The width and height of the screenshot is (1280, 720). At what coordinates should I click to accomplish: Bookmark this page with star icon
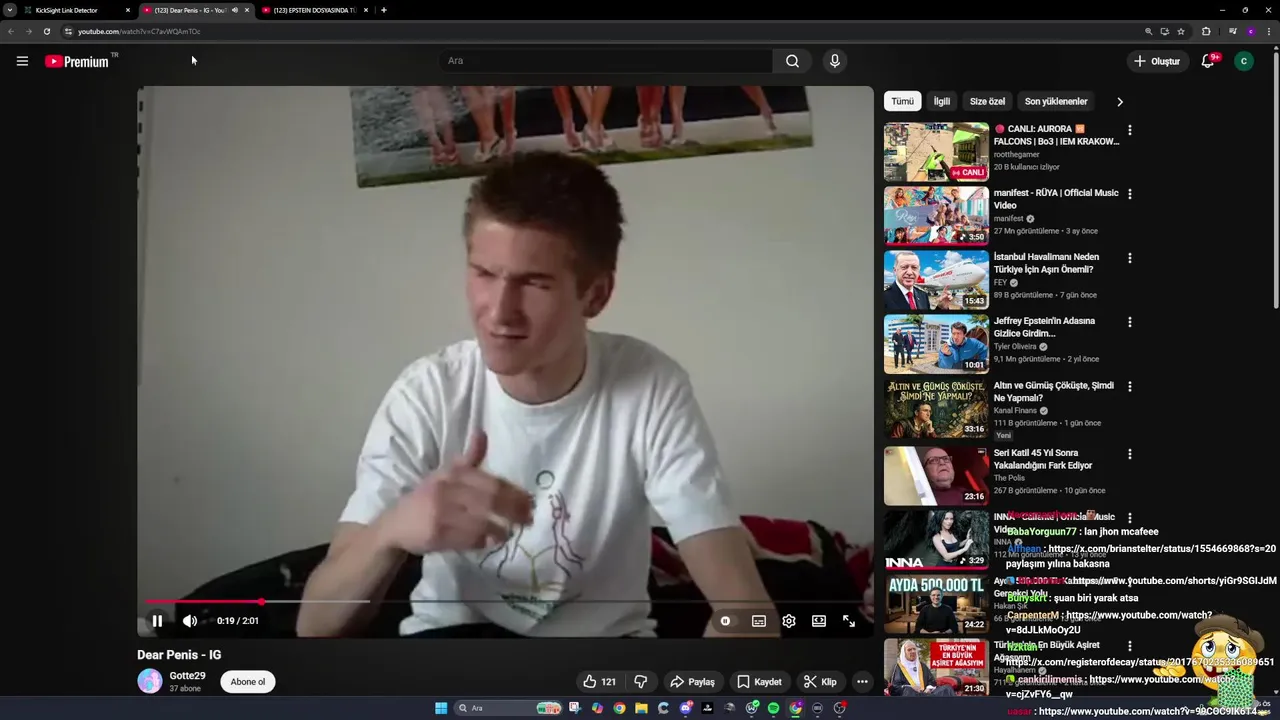pos(1181,31)
